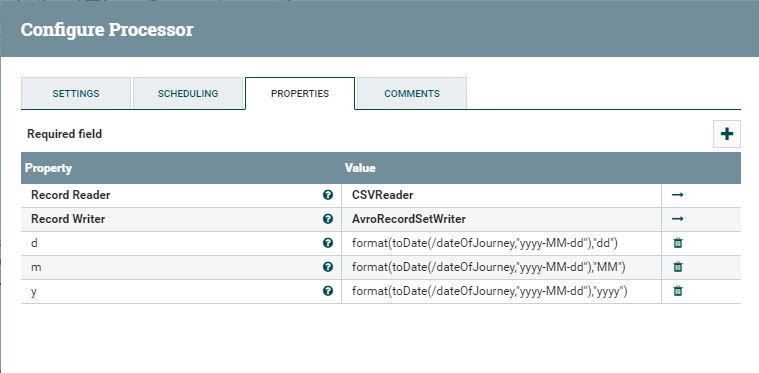Image resolution: width=759 pixels, height=373 pixels.
Task: Click property name d
Action: (34, 243)
